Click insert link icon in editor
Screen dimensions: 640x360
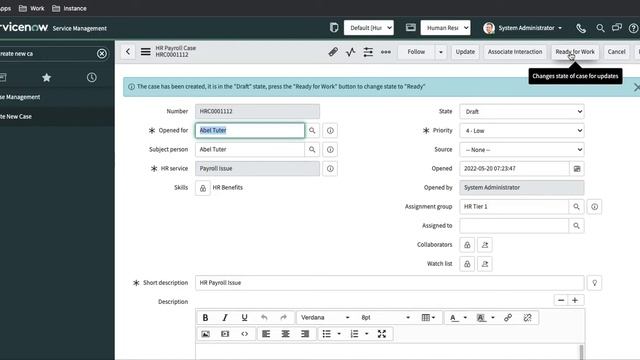508,318
